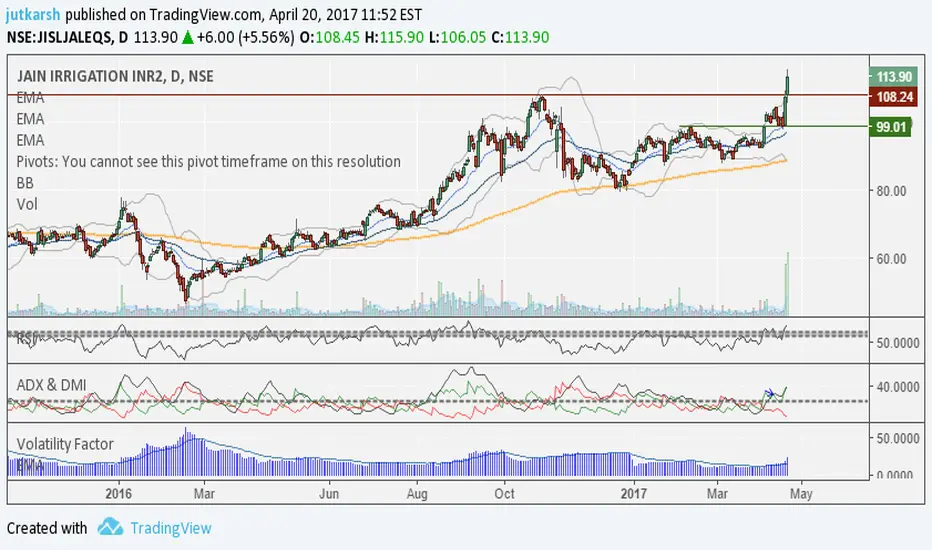Image resolution: width=932 pixels, height=550 pixels.
Task: Click the L:106.05 low price value
Action: (x=457, y=37)
